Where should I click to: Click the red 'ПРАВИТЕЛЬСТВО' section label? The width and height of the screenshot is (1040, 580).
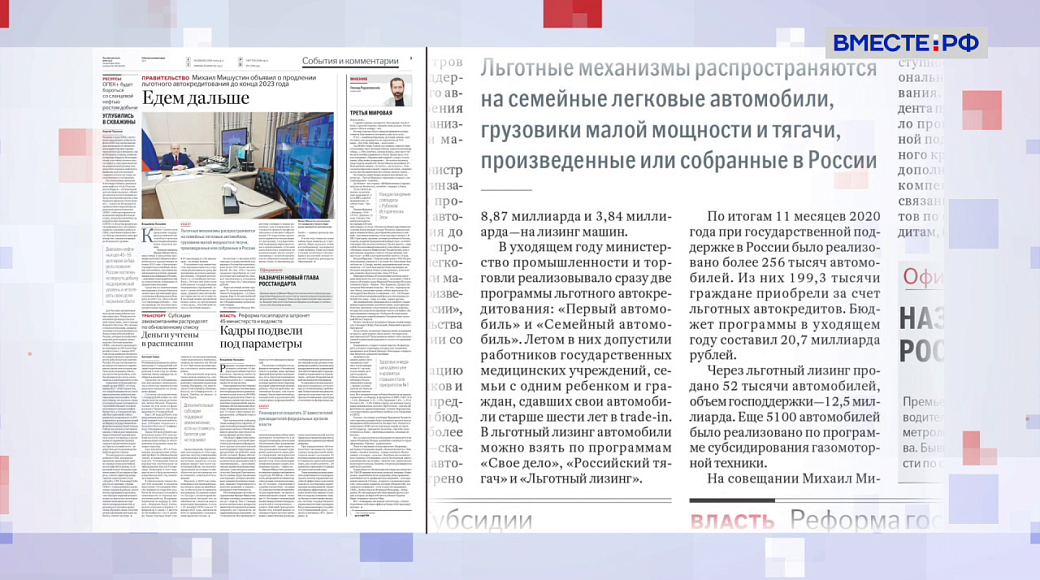[165, 78]
